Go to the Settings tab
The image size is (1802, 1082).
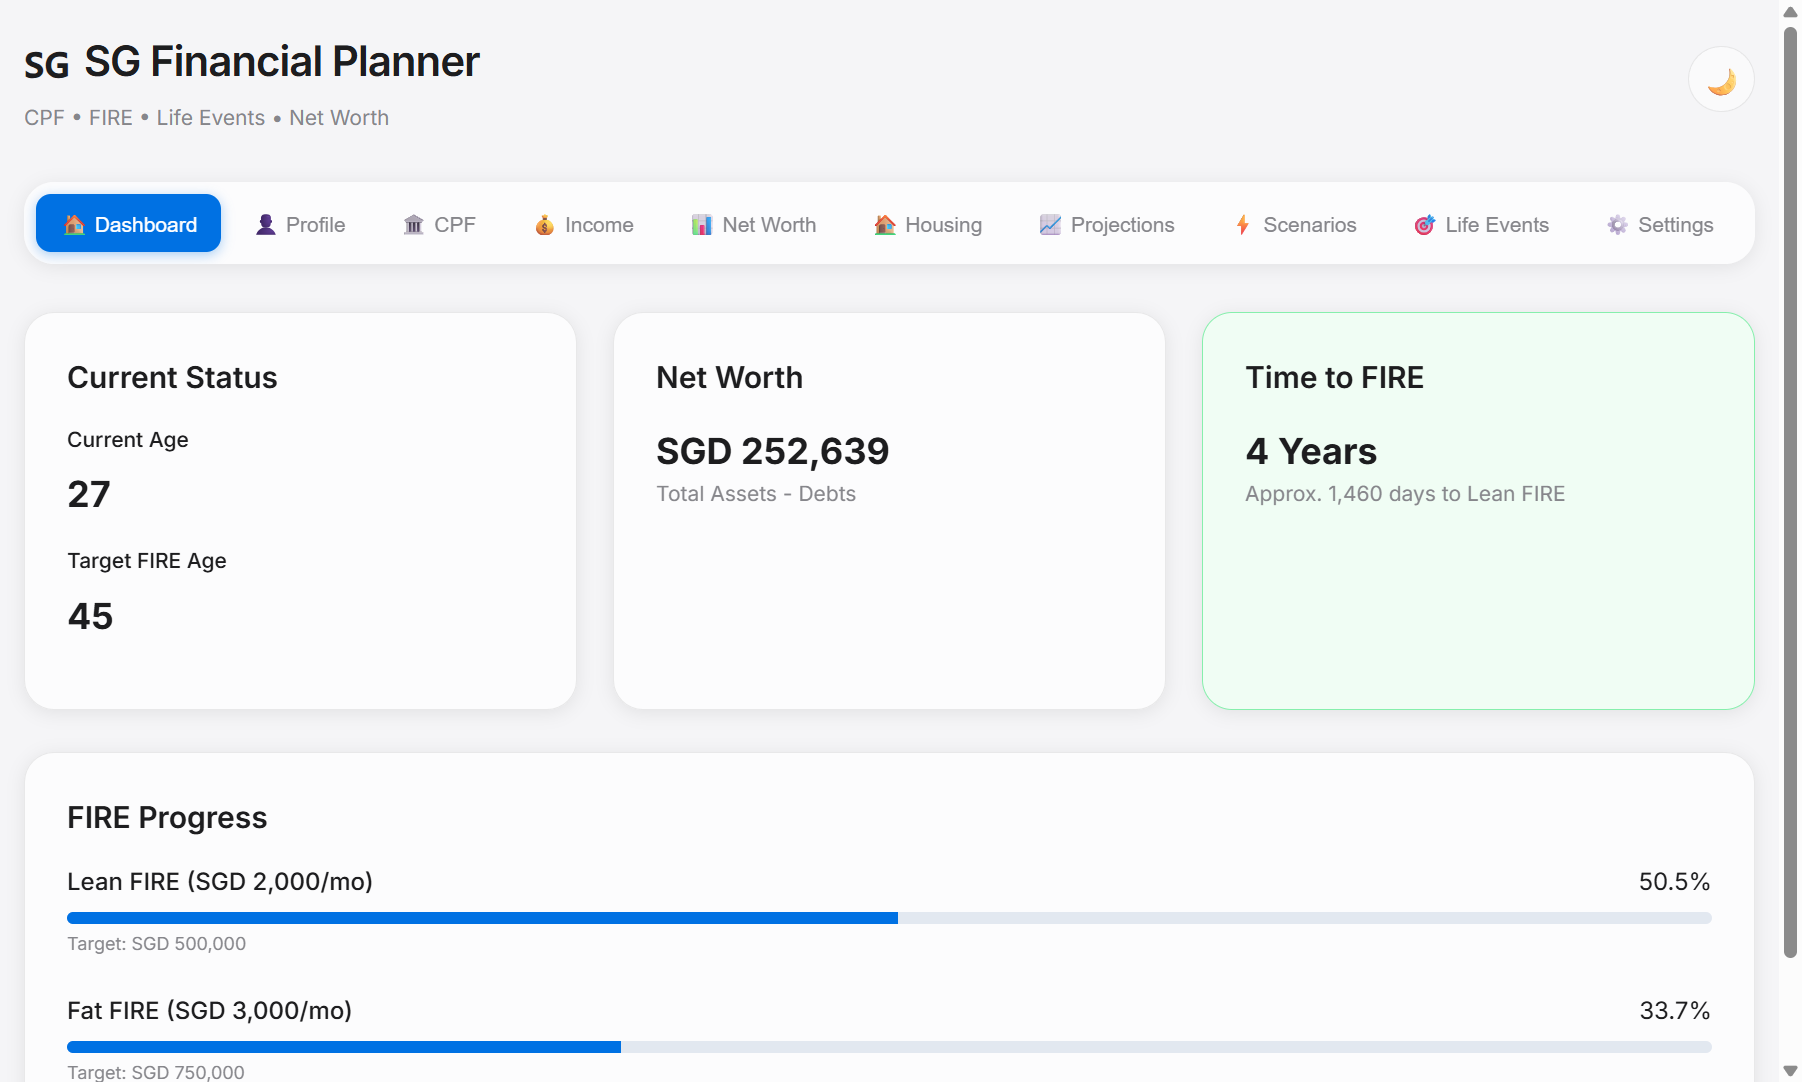pos(1661,224)
